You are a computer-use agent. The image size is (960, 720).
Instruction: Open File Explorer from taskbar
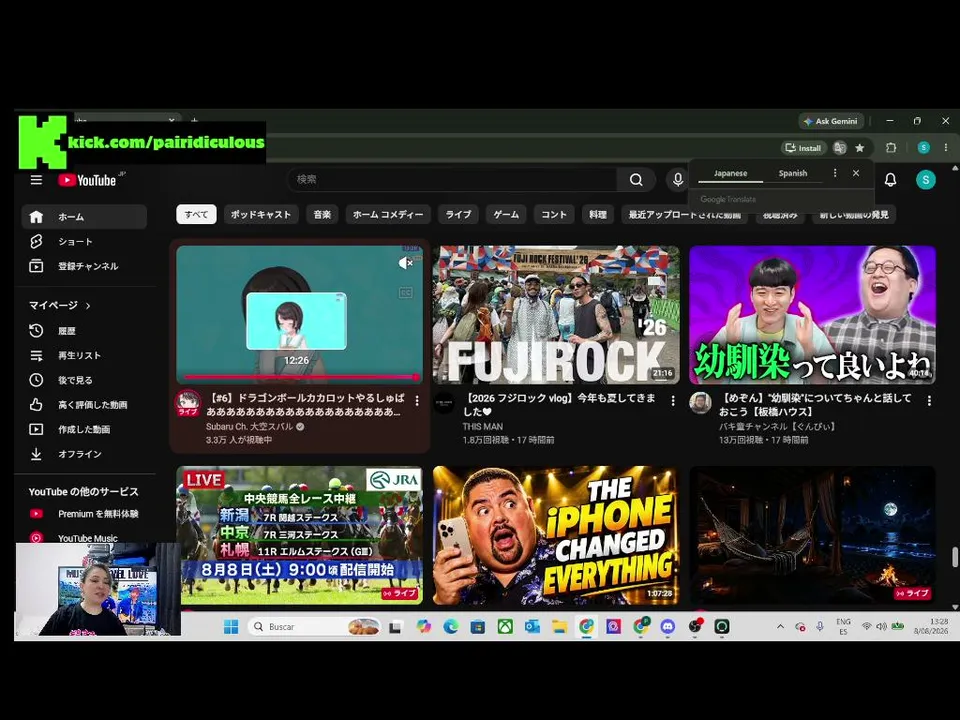(559, 626)
